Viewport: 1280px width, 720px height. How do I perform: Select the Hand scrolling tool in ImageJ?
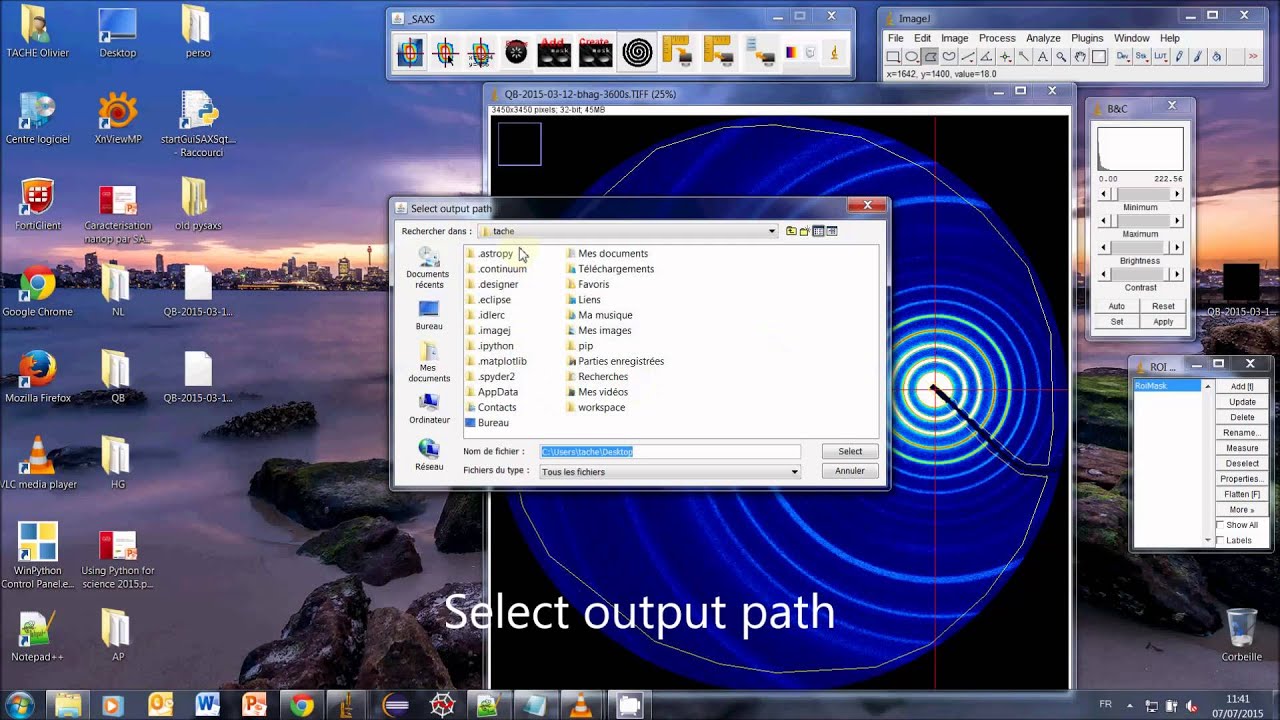1080,56
